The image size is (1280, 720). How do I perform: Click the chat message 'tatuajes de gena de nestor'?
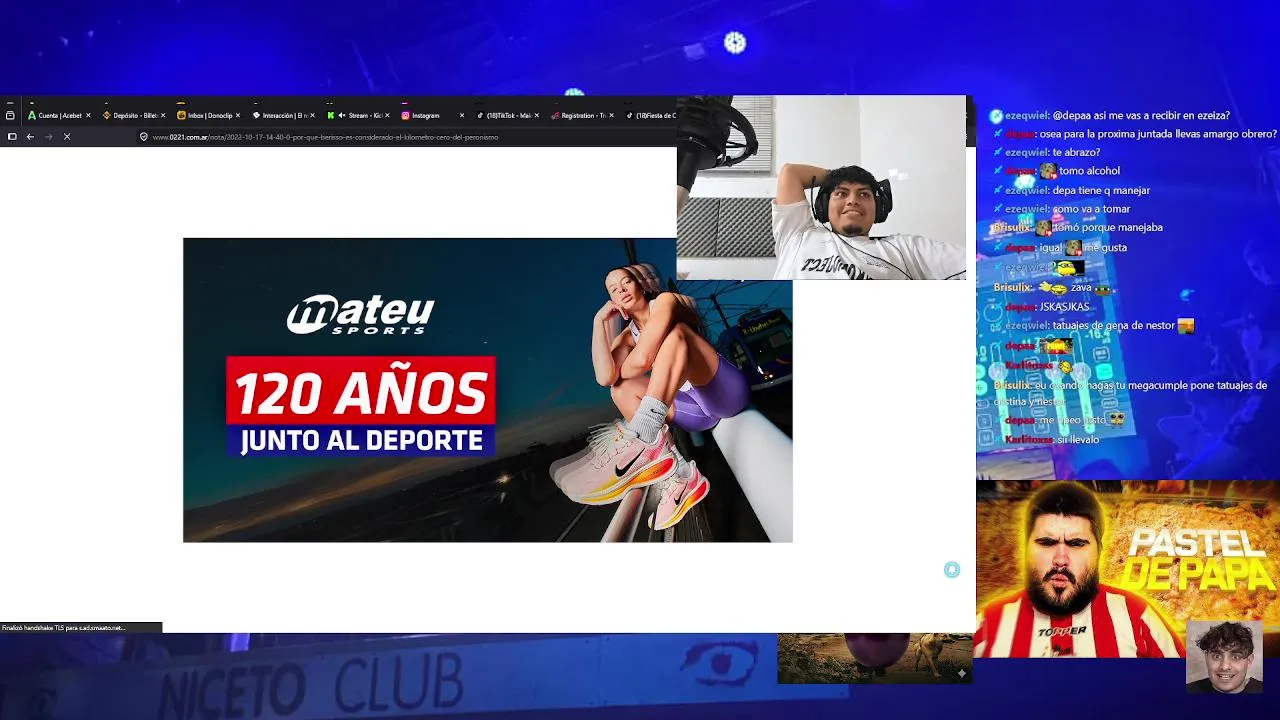click(x=1113, y=325)
